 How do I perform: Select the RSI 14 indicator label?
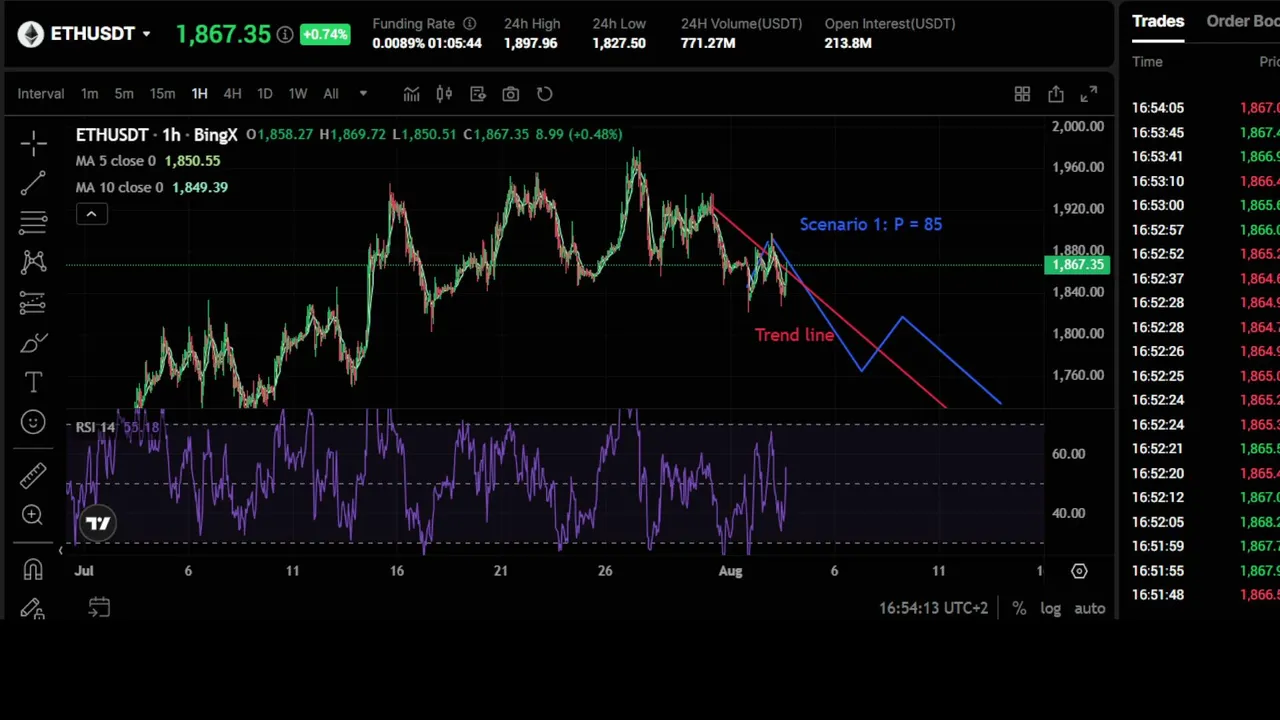point(95,428)
